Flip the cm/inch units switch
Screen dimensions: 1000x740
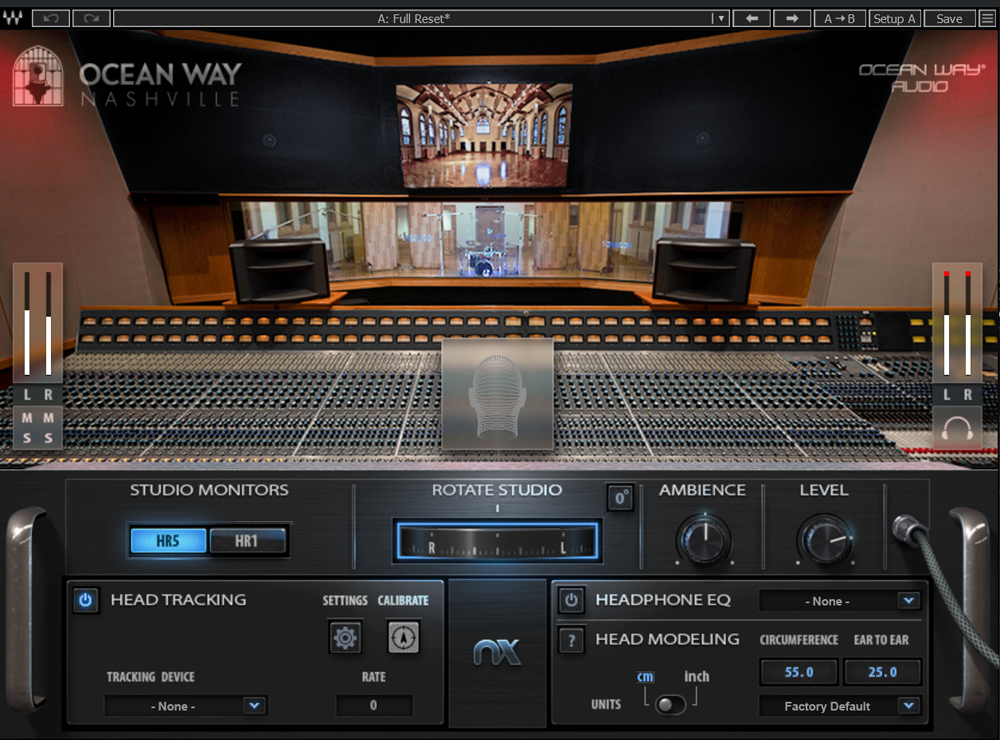(670, 704)
